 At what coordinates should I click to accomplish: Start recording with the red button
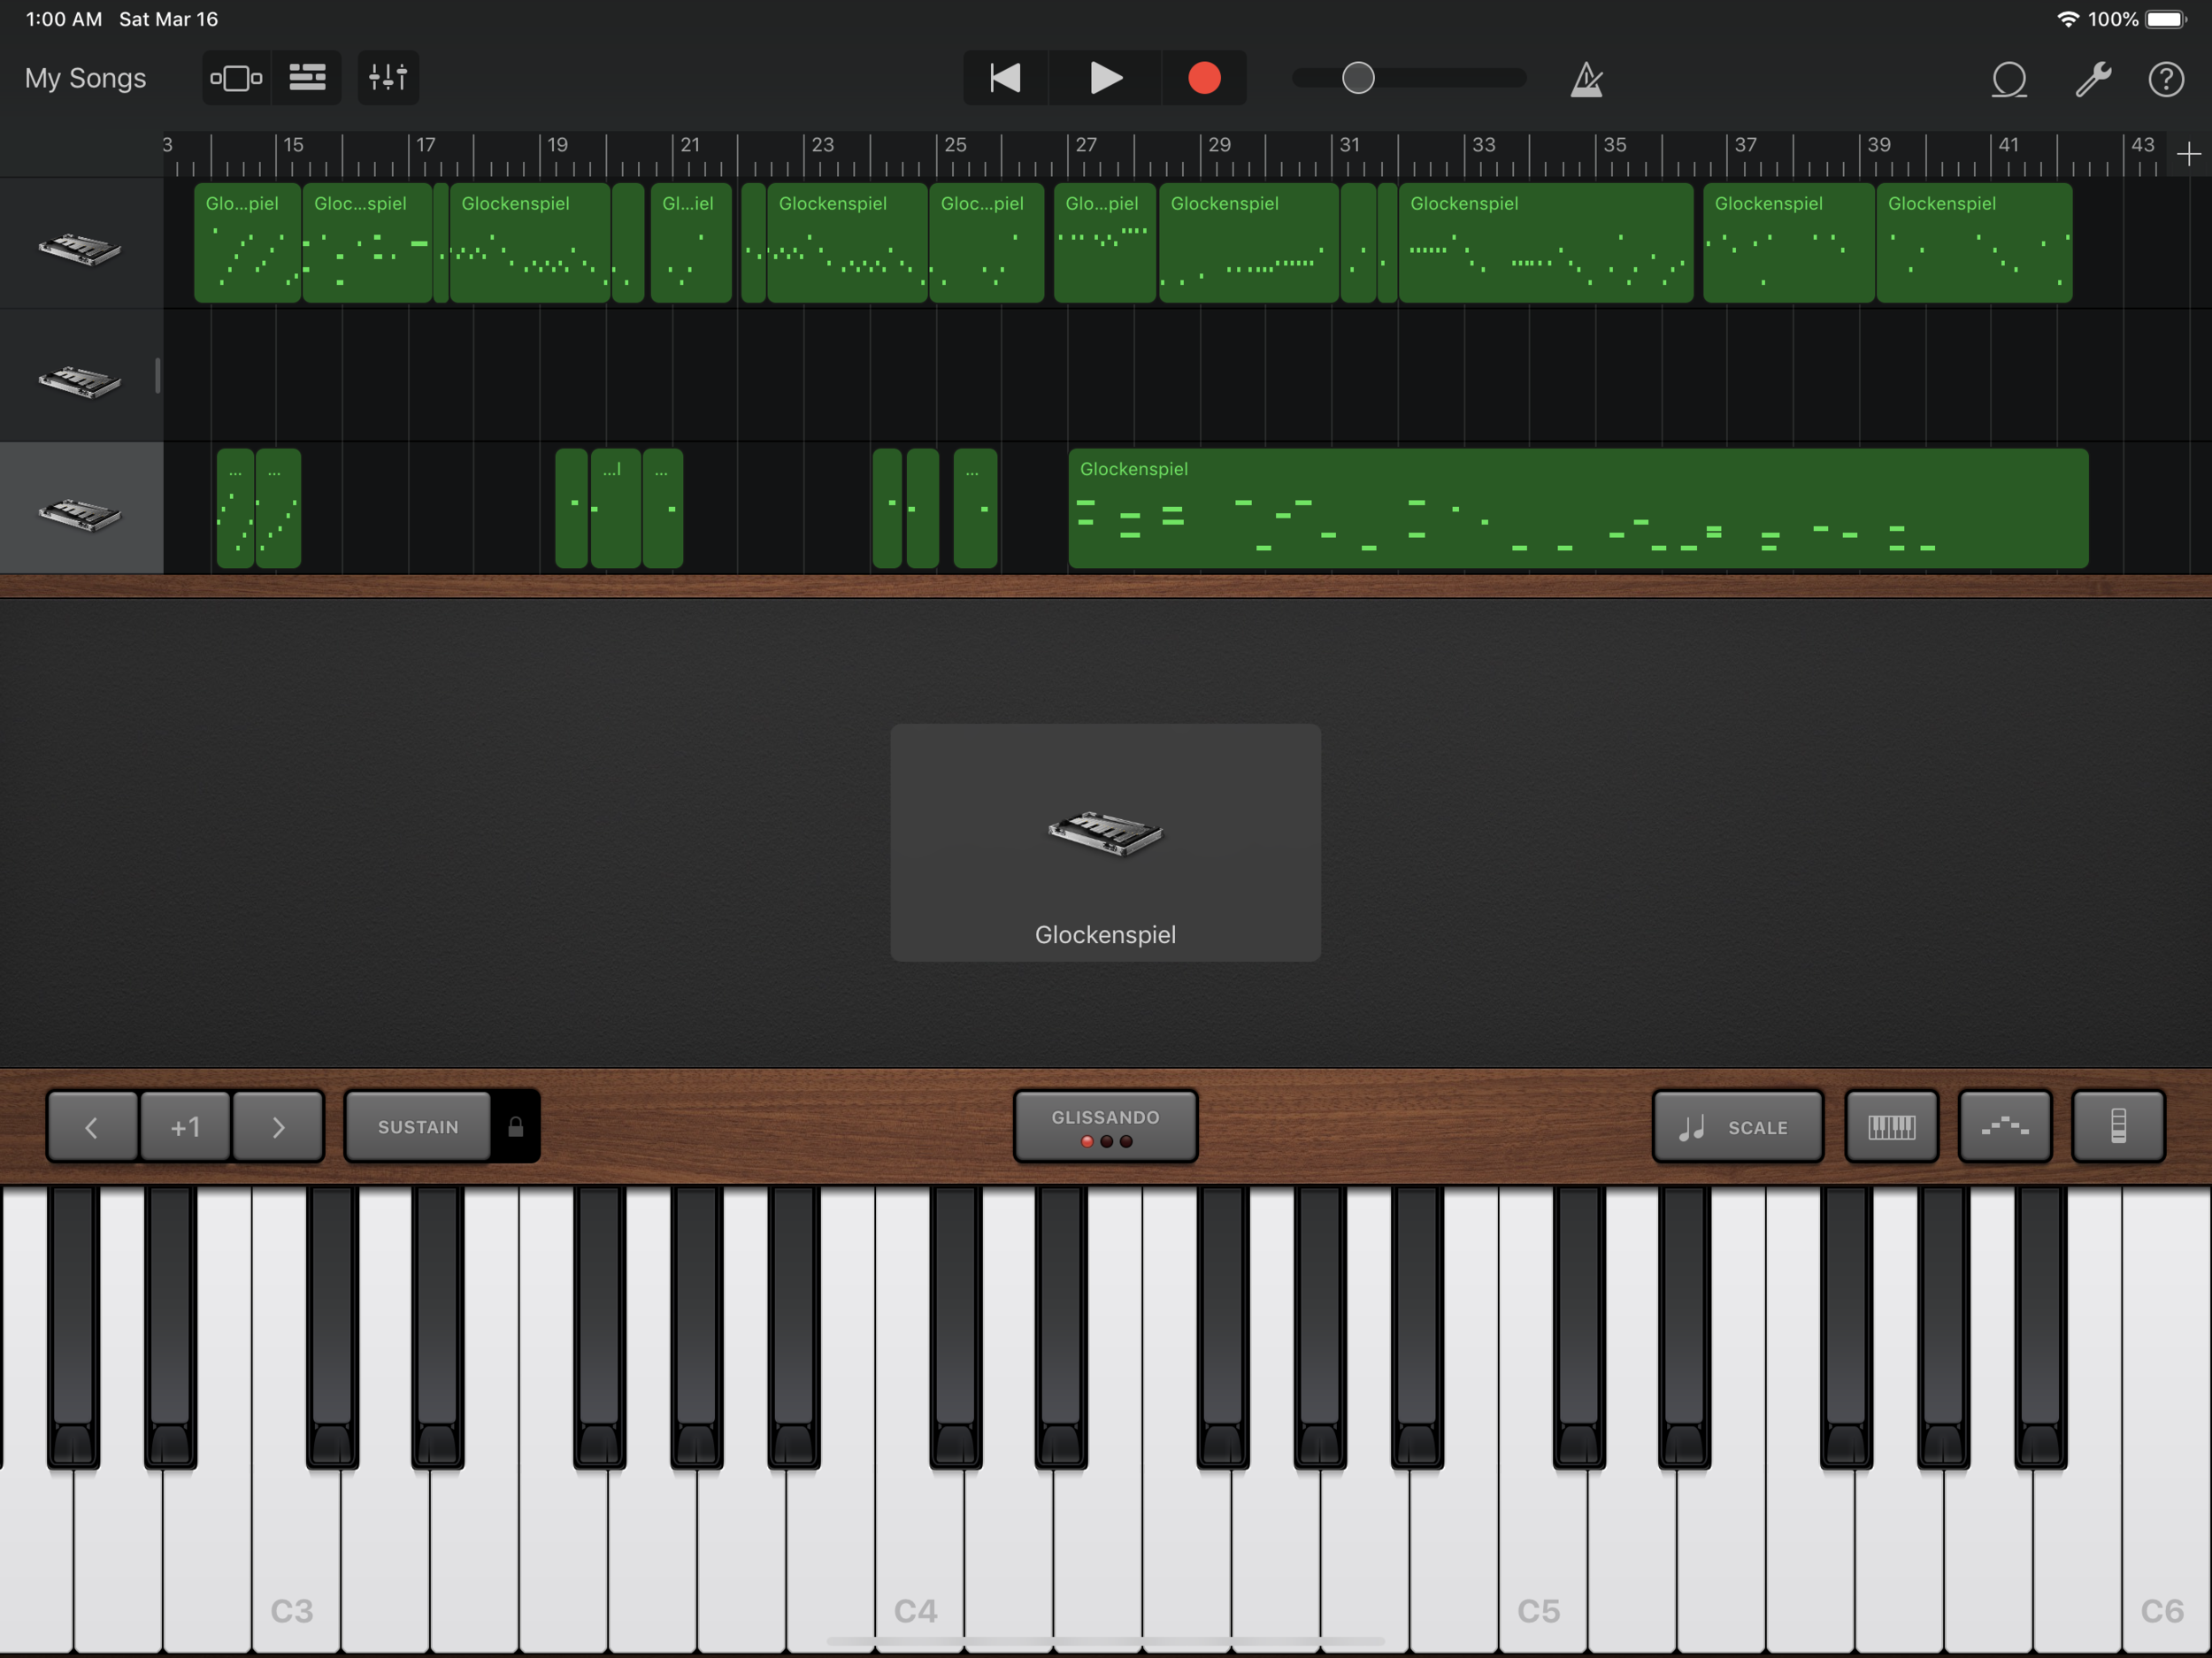click(x=1204, y=78)
